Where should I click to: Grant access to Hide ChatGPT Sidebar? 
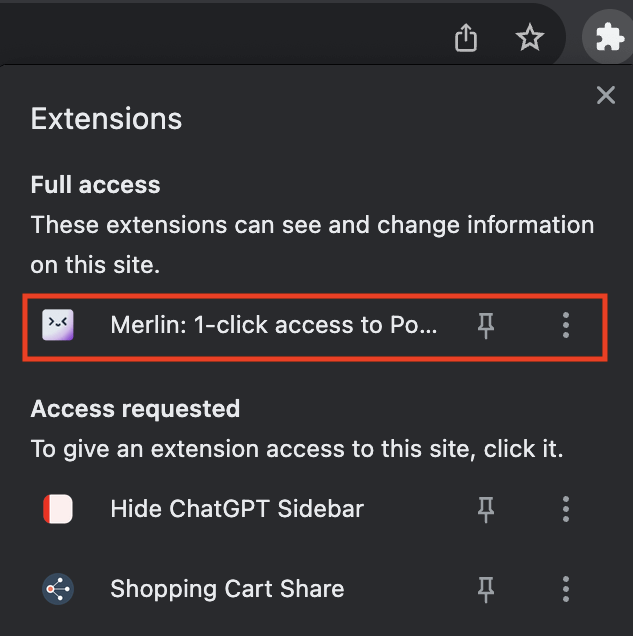click(x=237, y=509)
